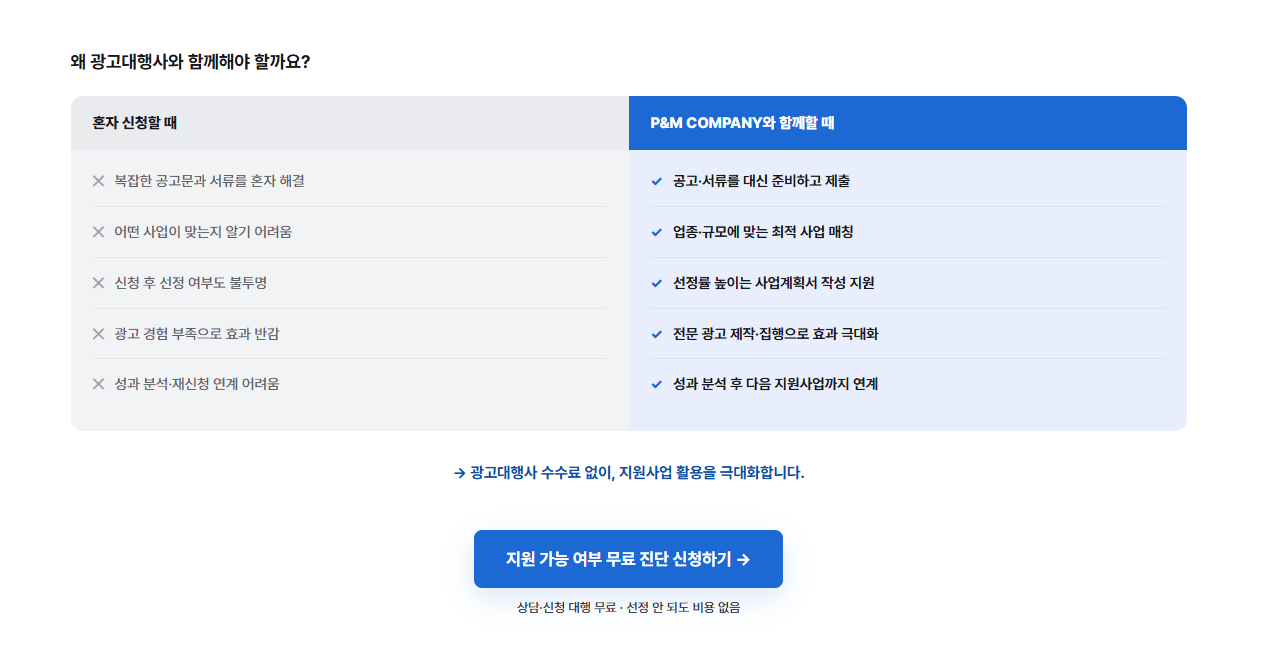Click the 상담·신청 대행 무료 note below button
The width and height of the screenshot is (1263, 664).
[x=629, y=607]
